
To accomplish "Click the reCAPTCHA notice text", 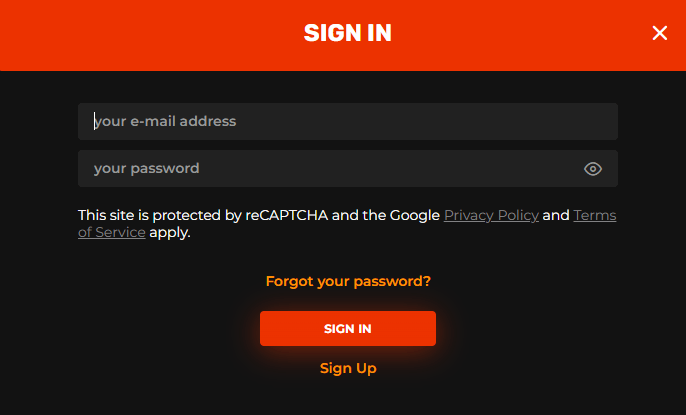I will [347, 223].
